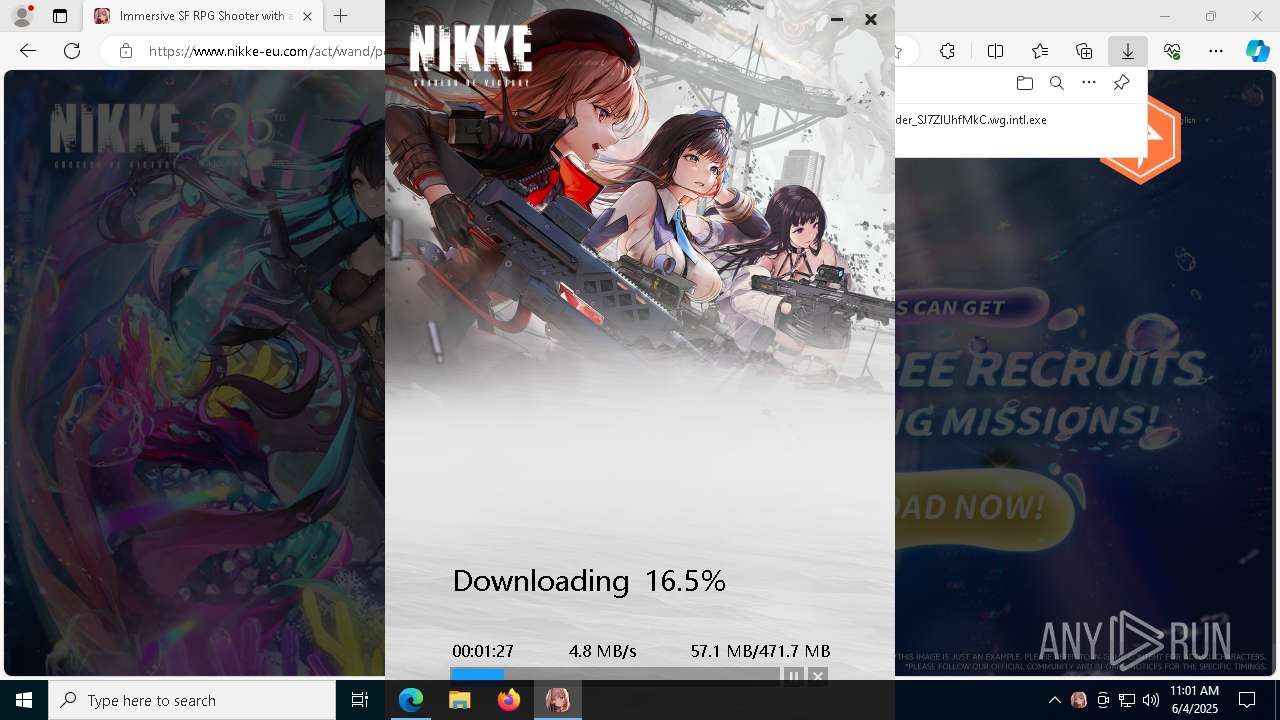
Task: Toggle Edge Downloads panel icon
Action: tap(1128, 51)
